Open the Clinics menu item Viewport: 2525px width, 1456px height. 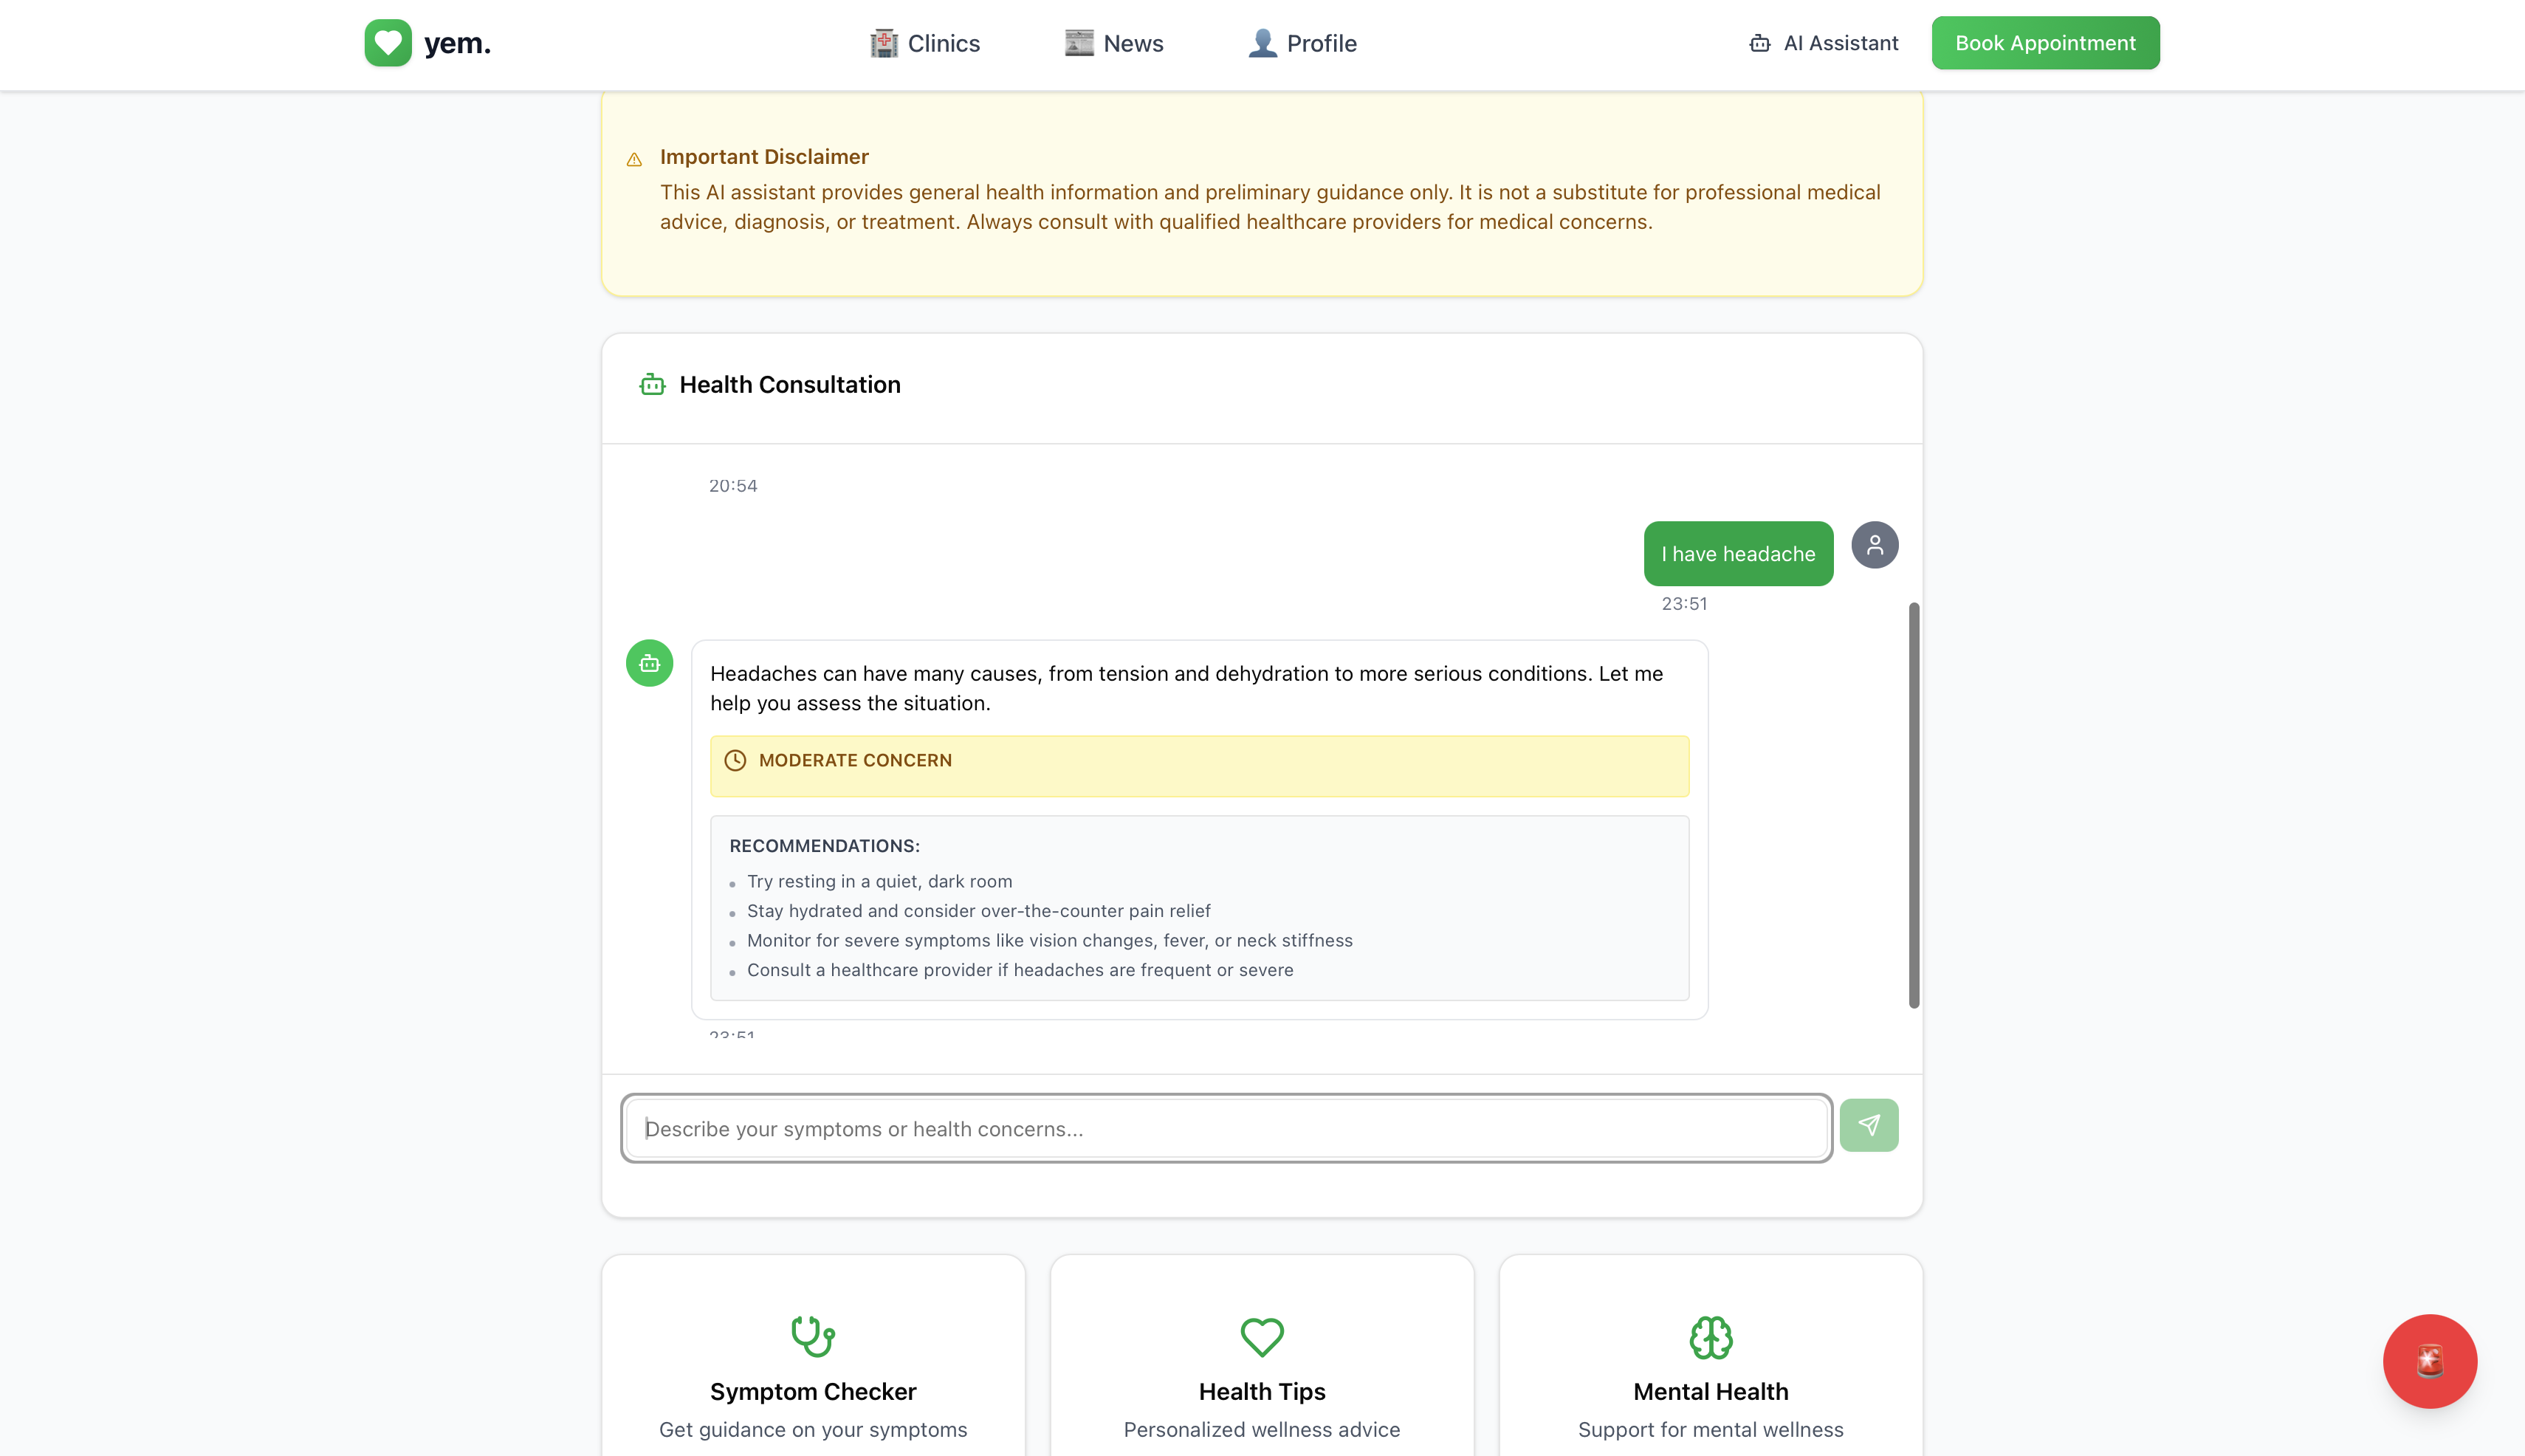tap(925, 43)
